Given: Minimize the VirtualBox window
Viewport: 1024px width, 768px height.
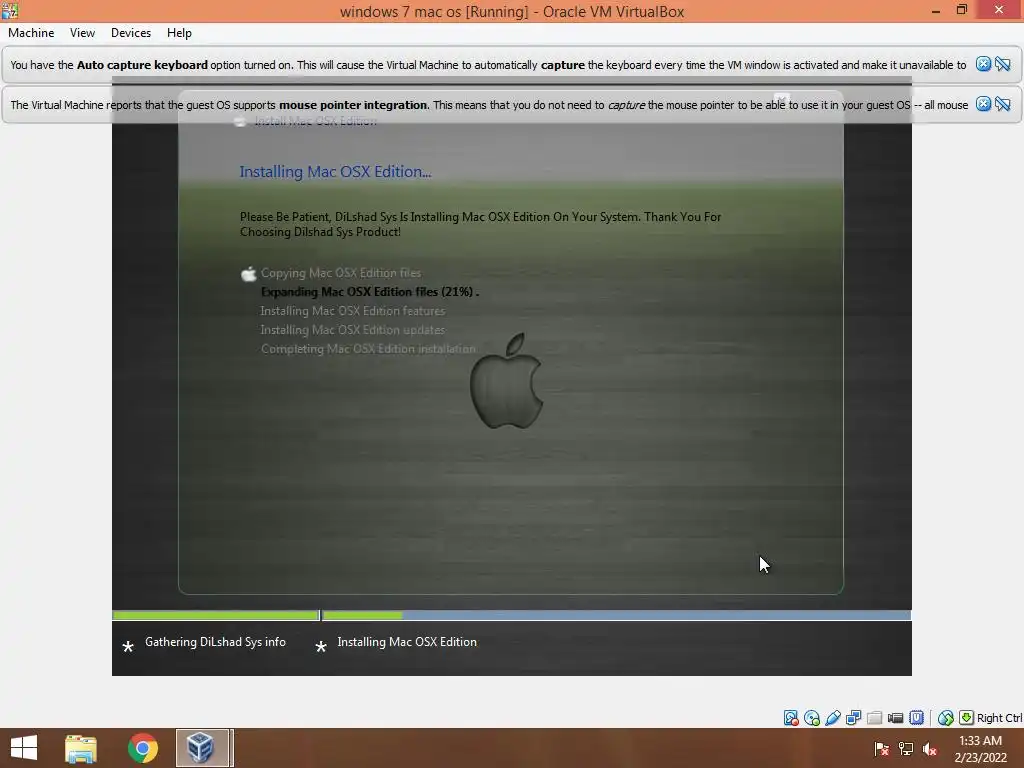Looking at the screenshot, I should (x=936, y=10).
